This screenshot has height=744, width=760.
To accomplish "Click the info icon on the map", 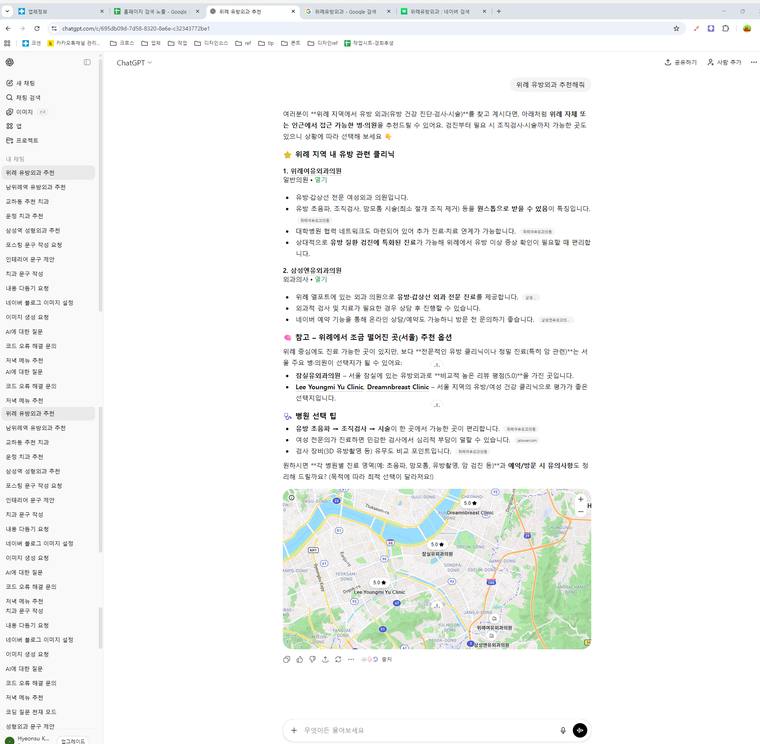I will pyautogui.click(x=291, y=497).
